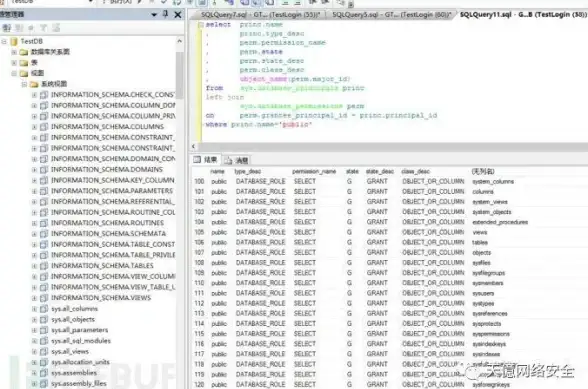
Task: Collapse the TestDB database node
Action: tap(4, 41)
